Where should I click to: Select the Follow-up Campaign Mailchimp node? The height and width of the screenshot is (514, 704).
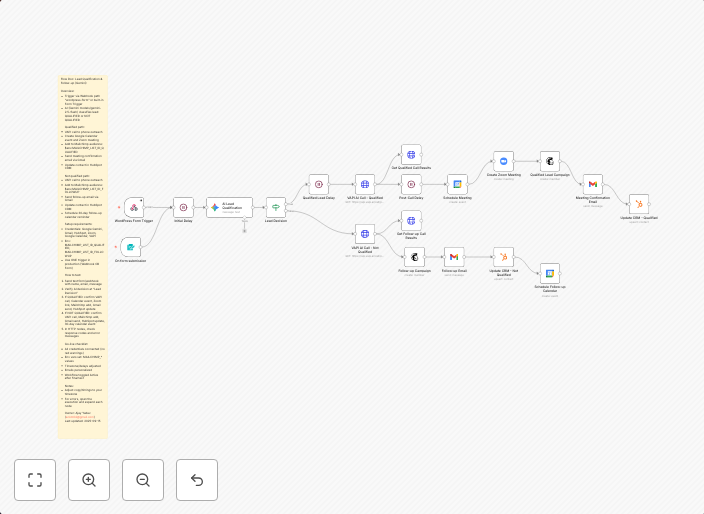(414, 257)
